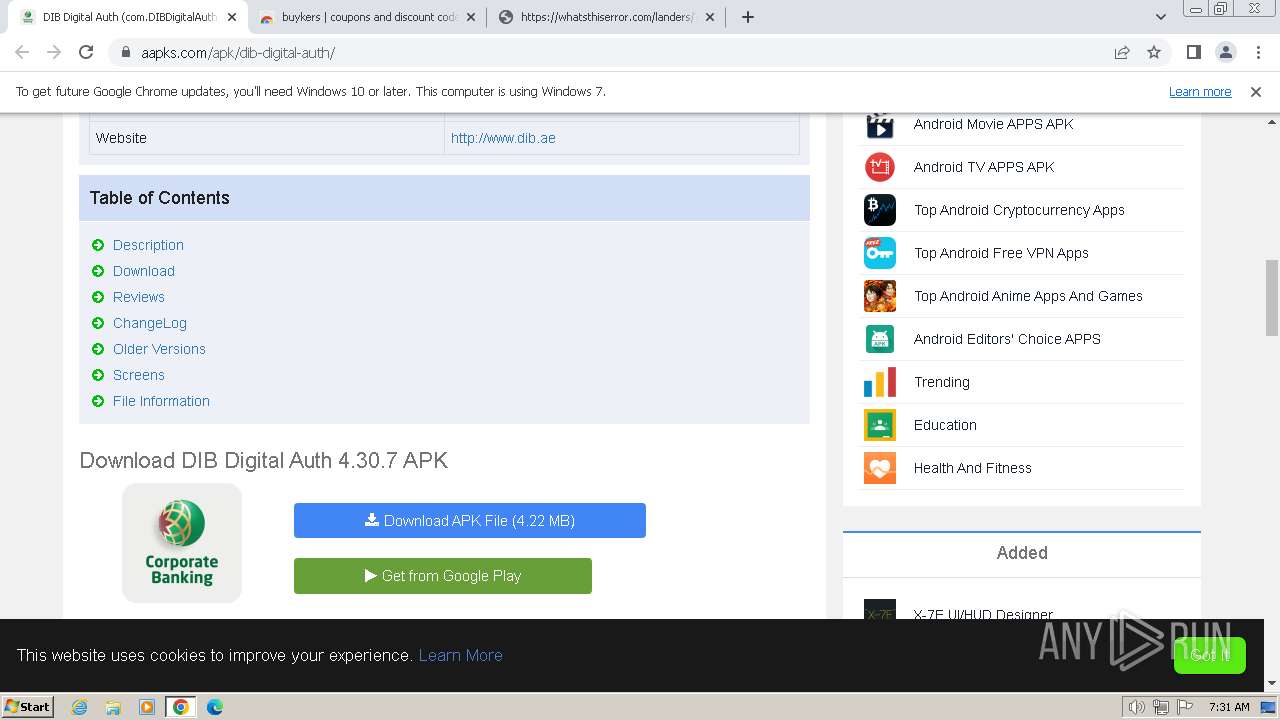The image size is (1280, 720).
Task: Click the DIB Corporate Banking app logo
Action: tap(182, 543)
